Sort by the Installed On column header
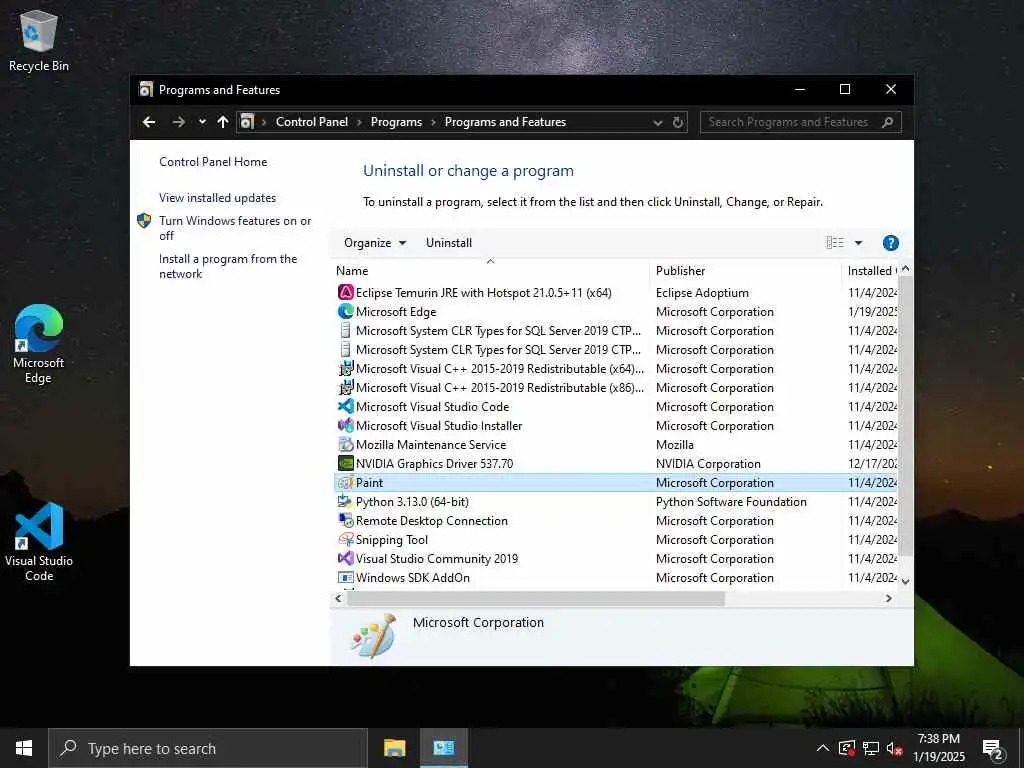The width and height of the screenshot is (1024, 768). [871, 270]
